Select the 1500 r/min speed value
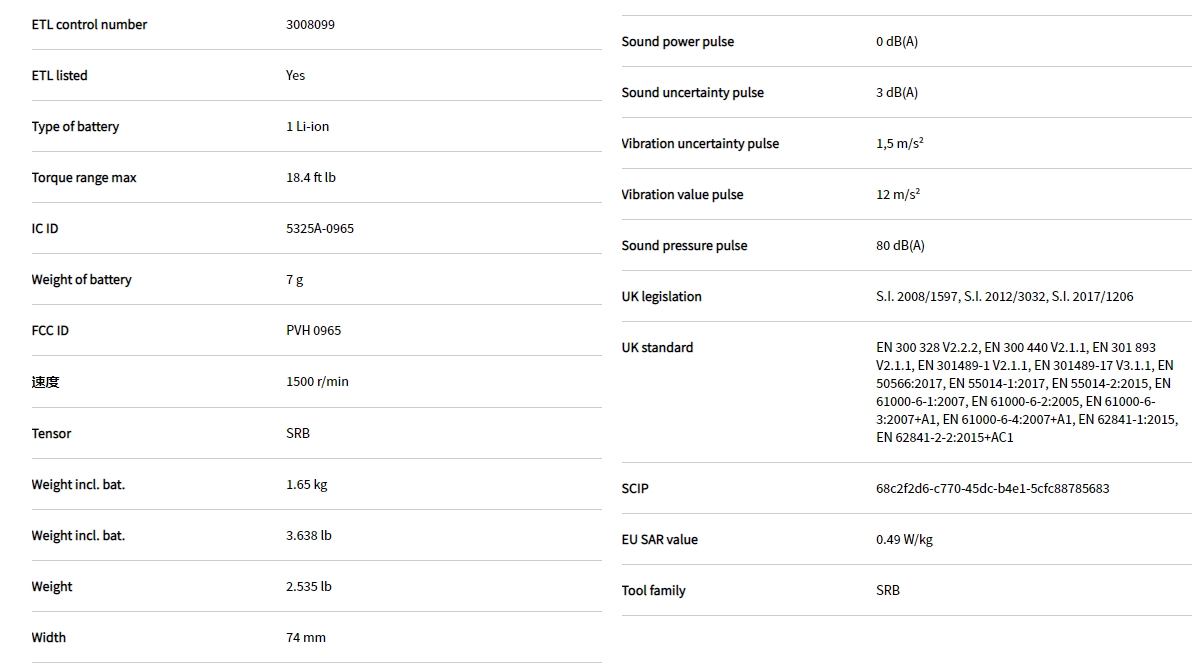The image size is (1197, 664). (x=317, y=382)
